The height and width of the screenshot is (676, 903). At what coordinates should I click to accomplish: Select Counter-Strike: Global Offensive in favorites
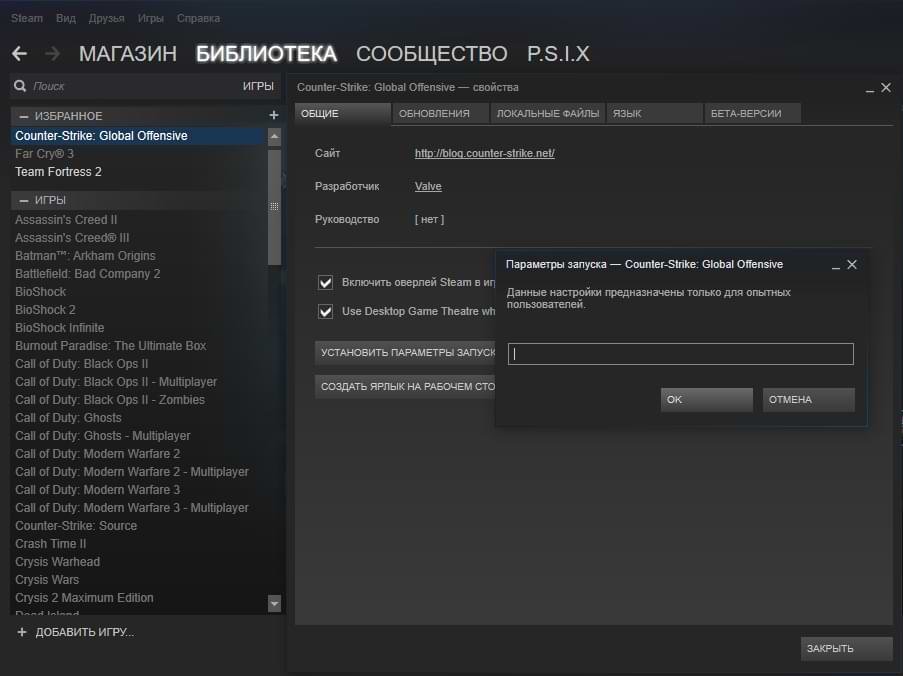coord(138,136)
